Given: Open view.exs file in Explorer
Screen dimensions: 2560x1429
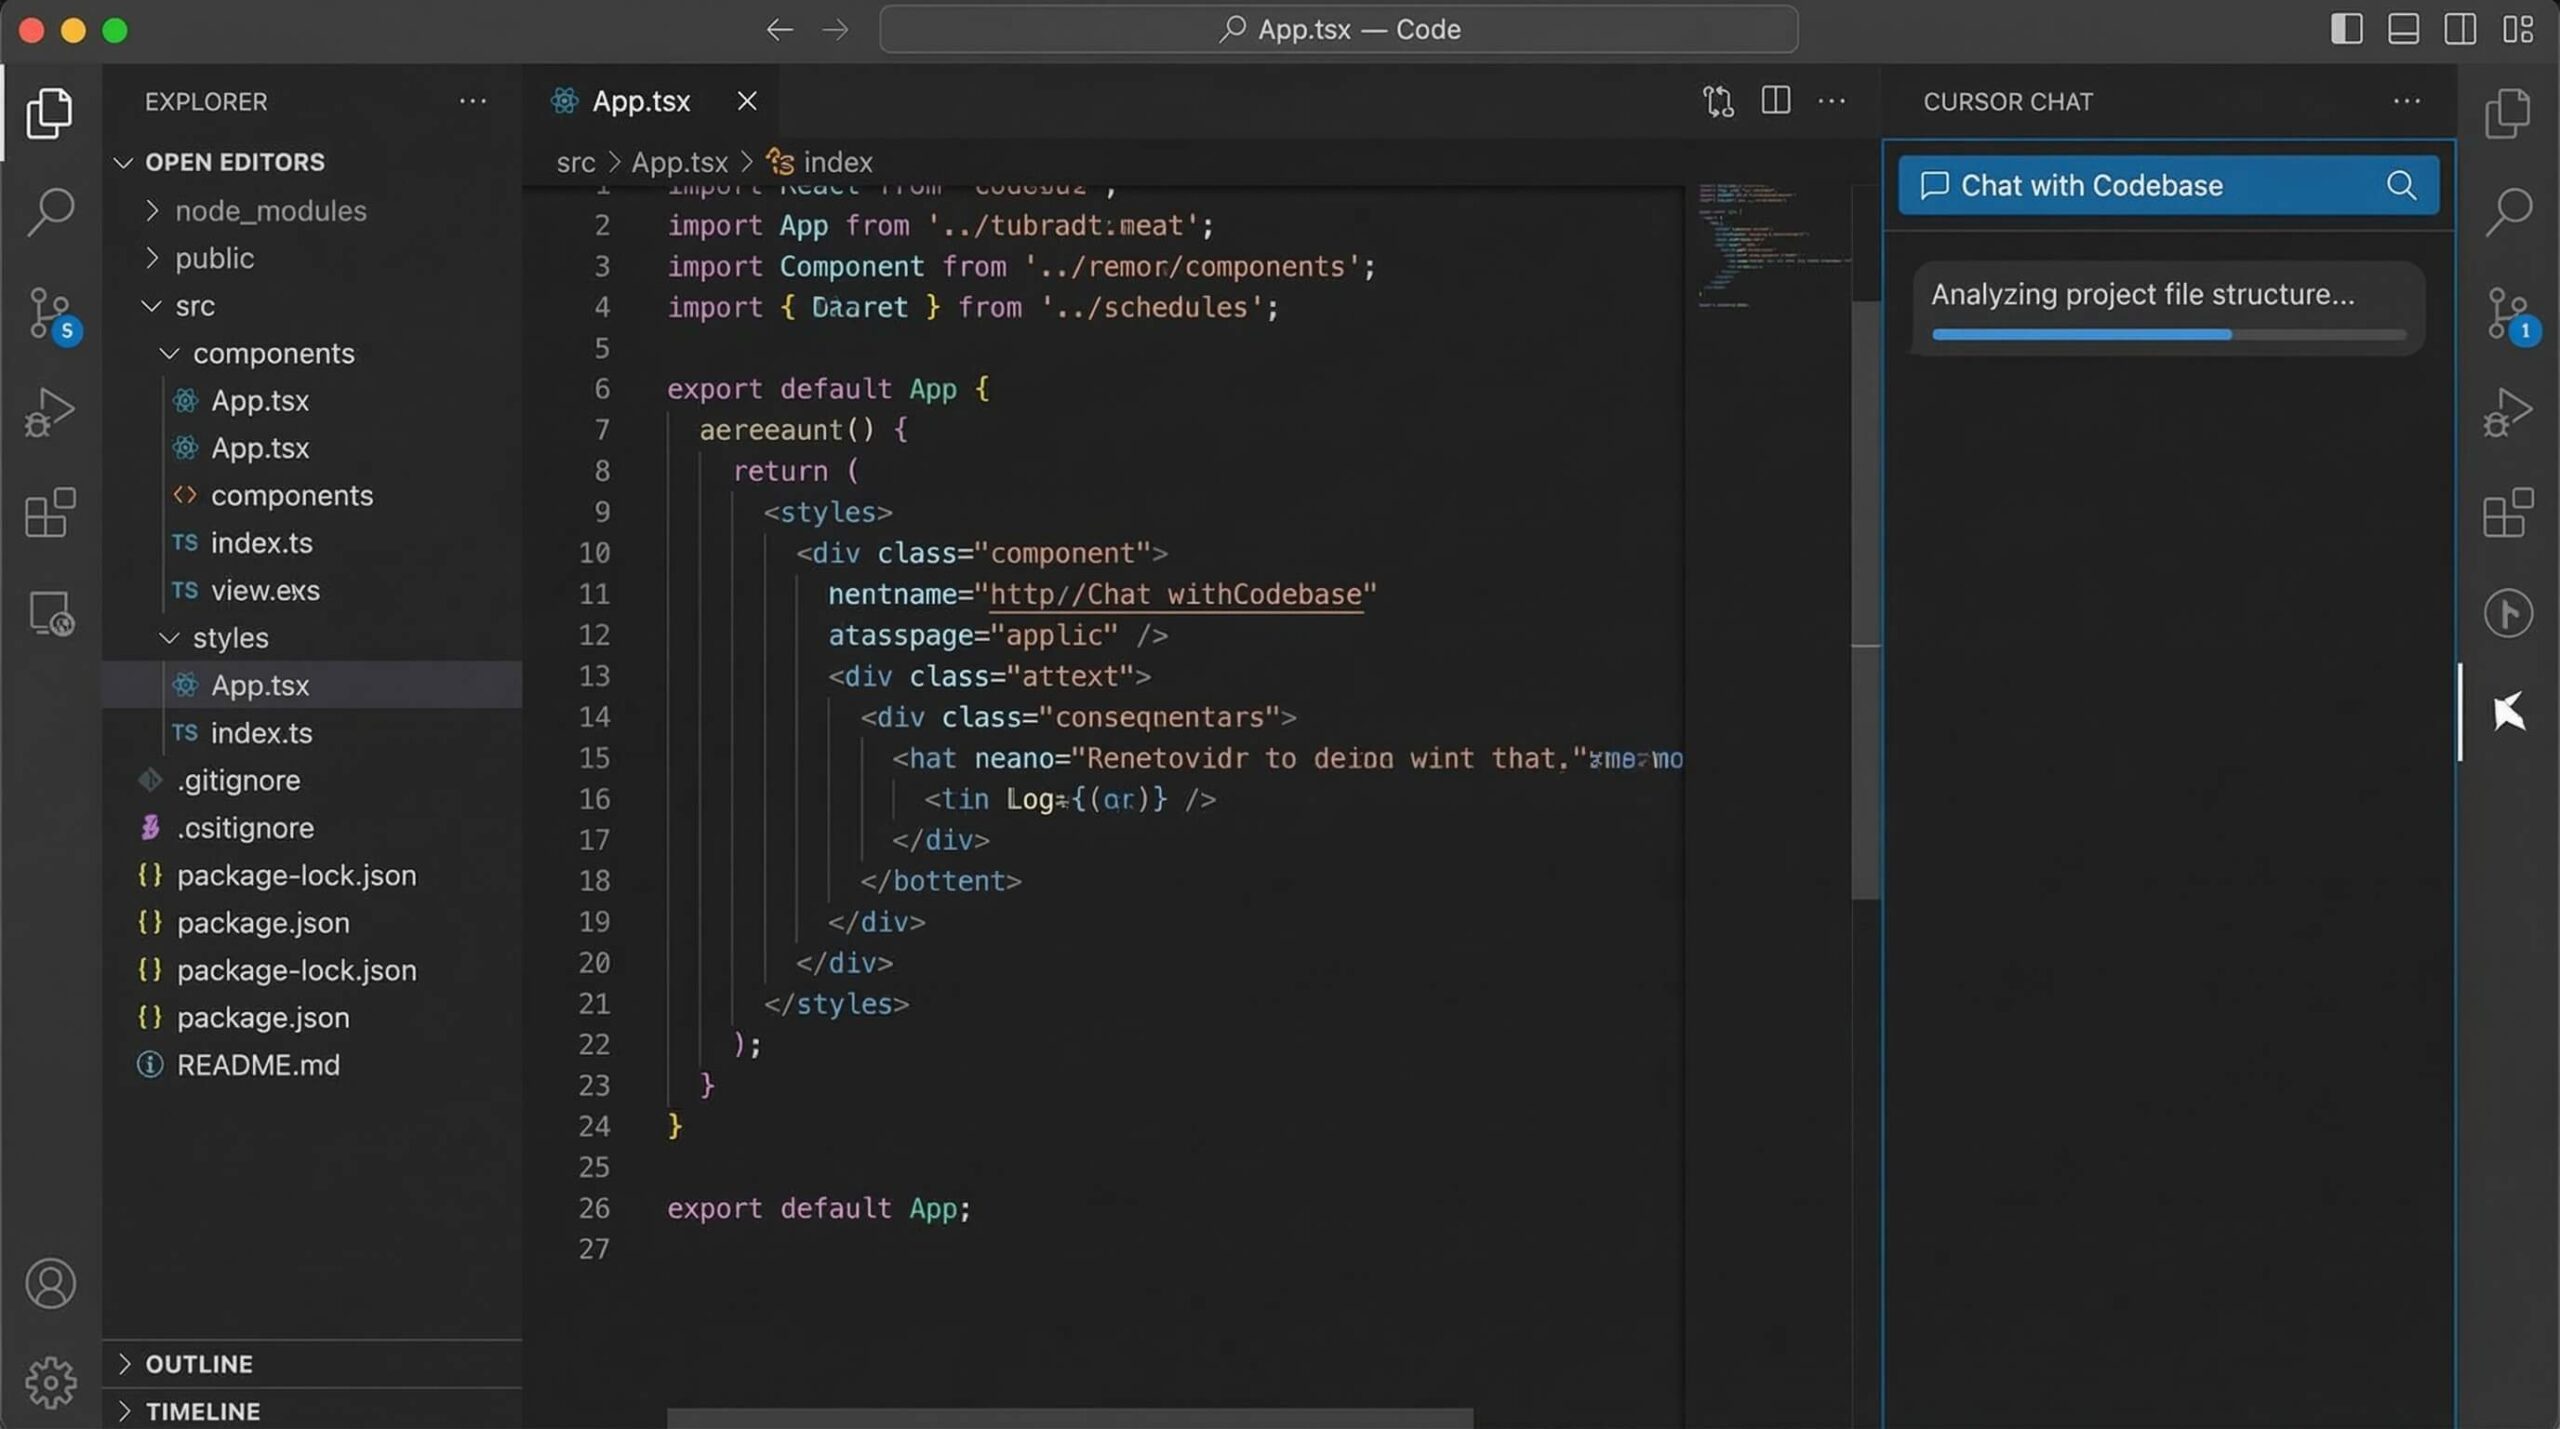Looking at the screenshot, I should click(312, 590).
